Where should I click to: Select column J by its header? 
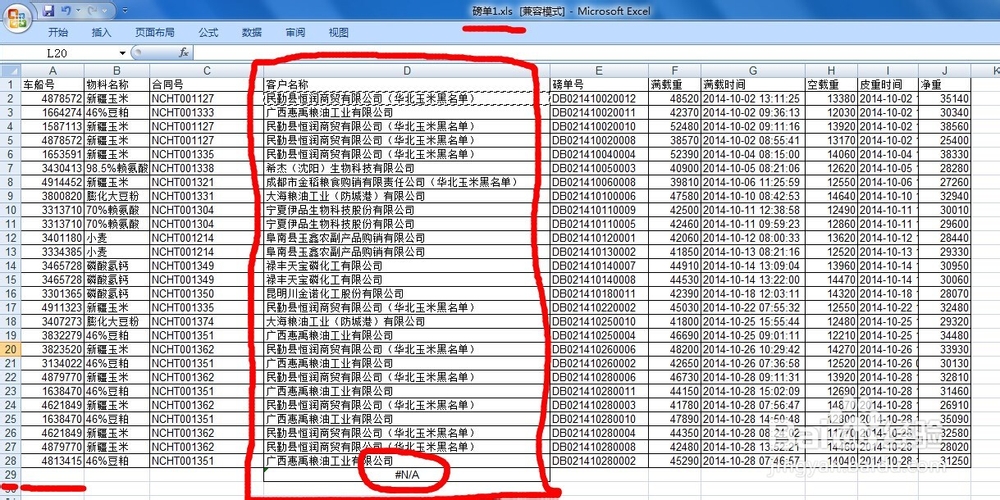945,71
